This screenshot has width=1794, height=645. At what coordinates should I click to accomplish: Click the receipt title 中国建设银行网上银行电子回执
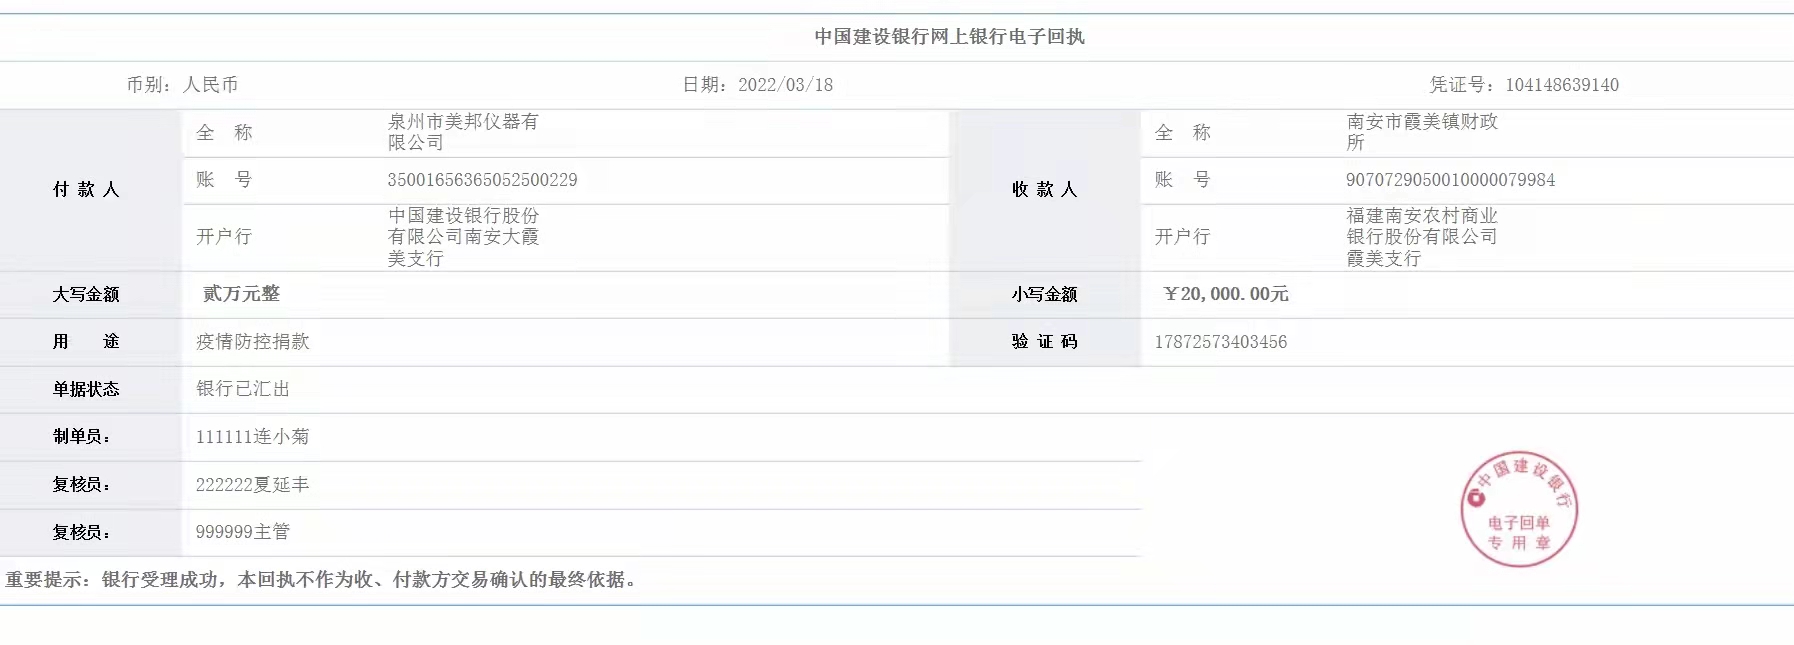tap(948, 37)
